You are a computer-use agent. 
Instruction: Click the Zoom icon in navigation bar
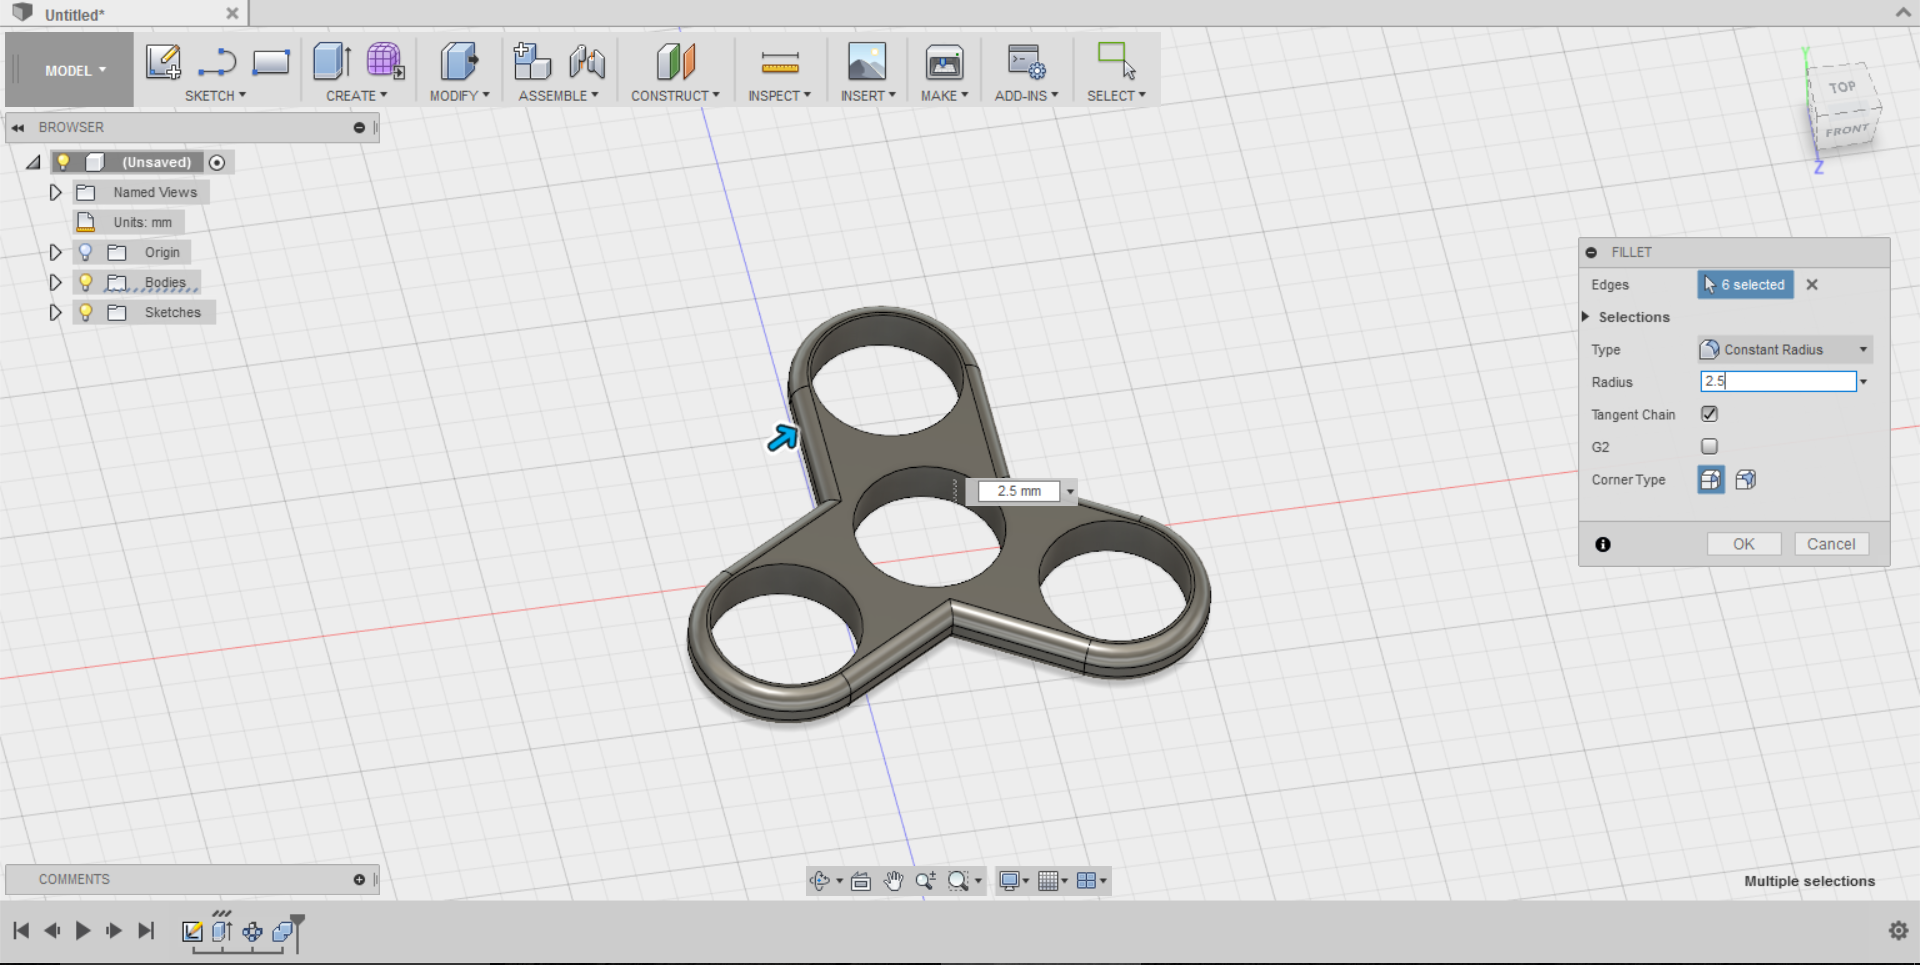pos(926,881)
